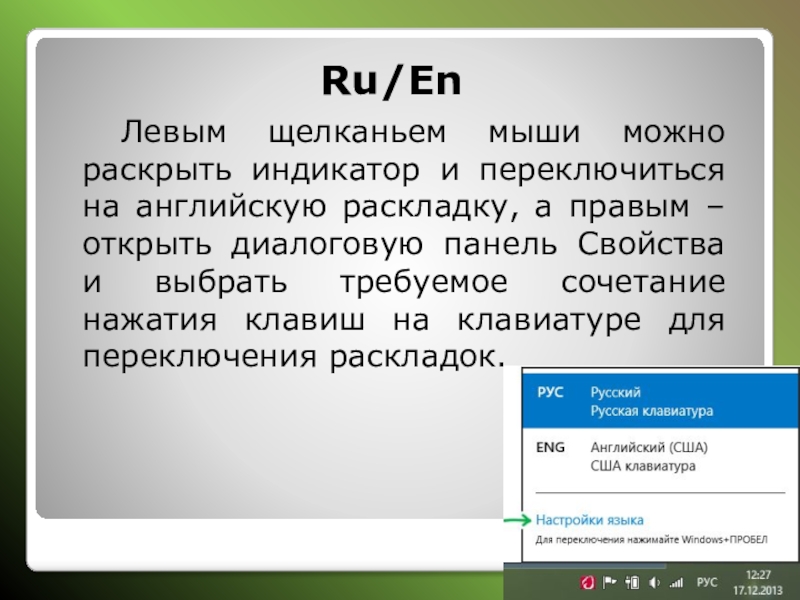Click the 'США клавиатура' label
This screenshot has width=800, height=600.
643,466
